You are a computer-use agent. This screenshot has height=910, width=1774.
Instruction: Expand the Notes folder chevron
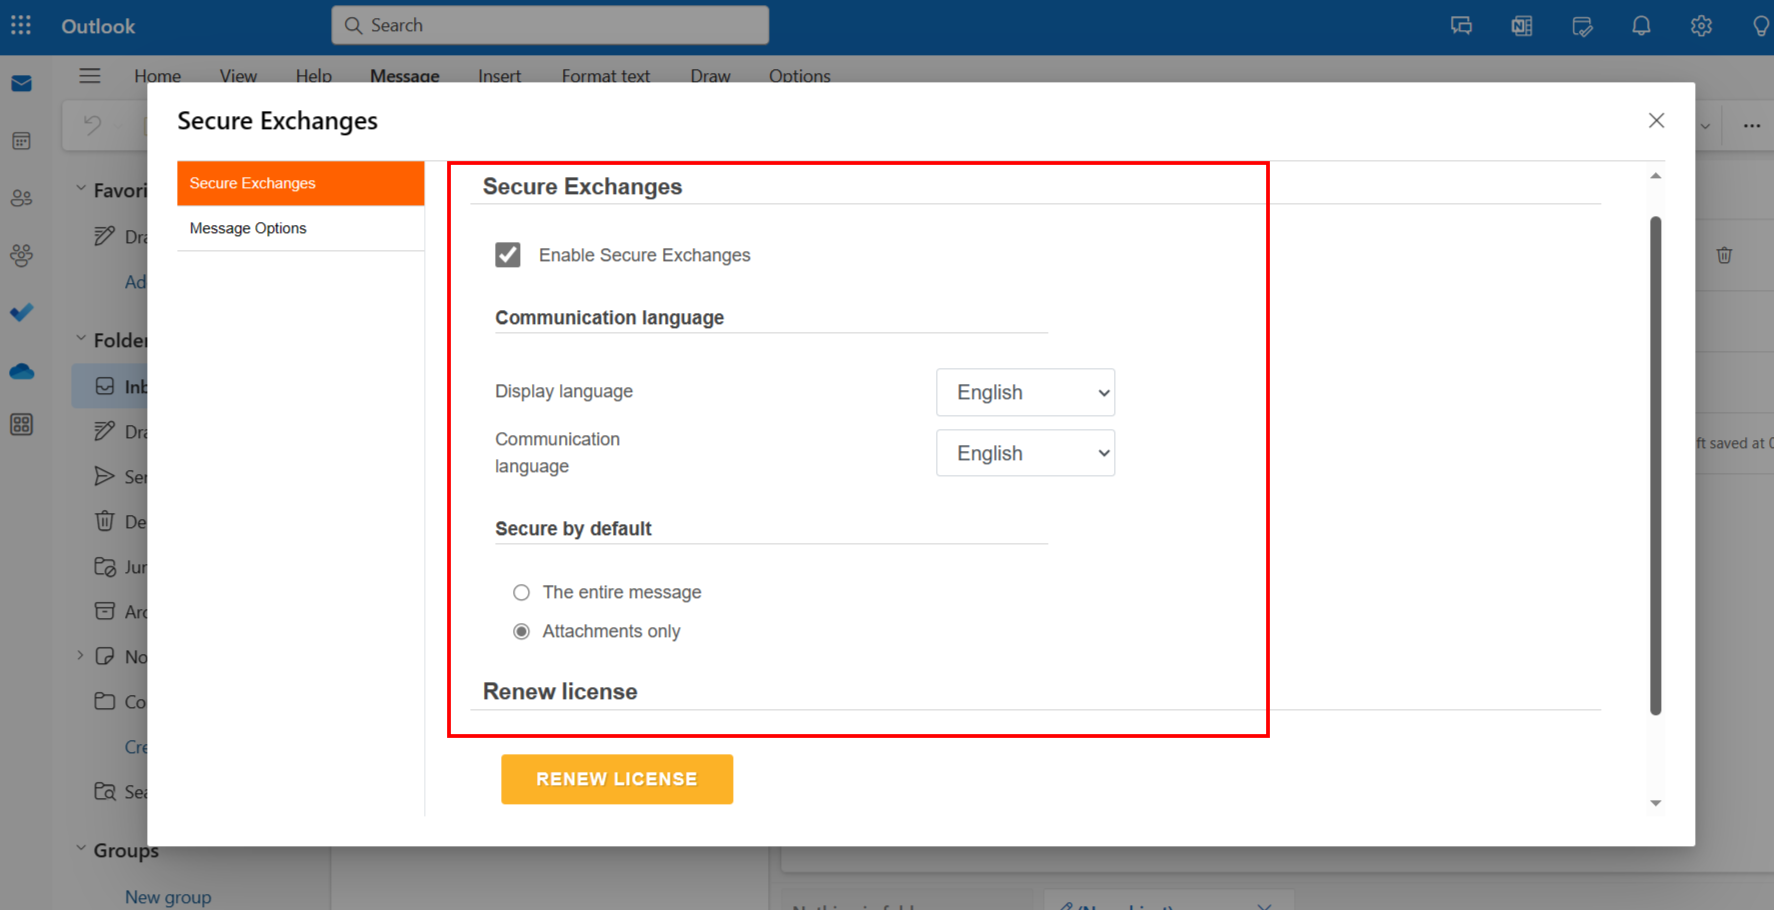tap(81, 656)
